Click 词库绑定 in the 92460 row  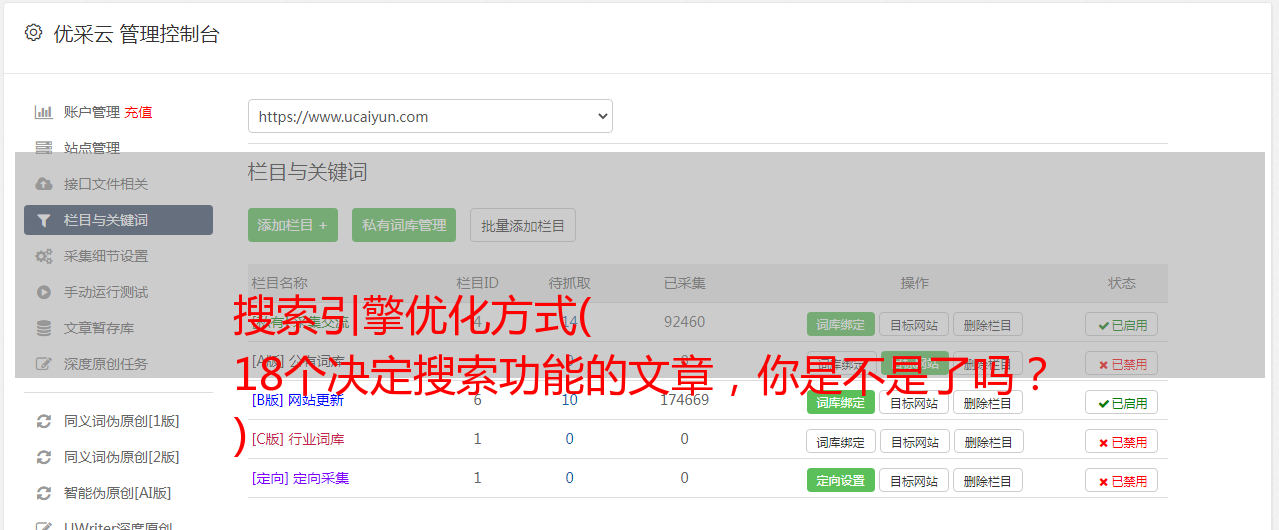click(840, 325)
